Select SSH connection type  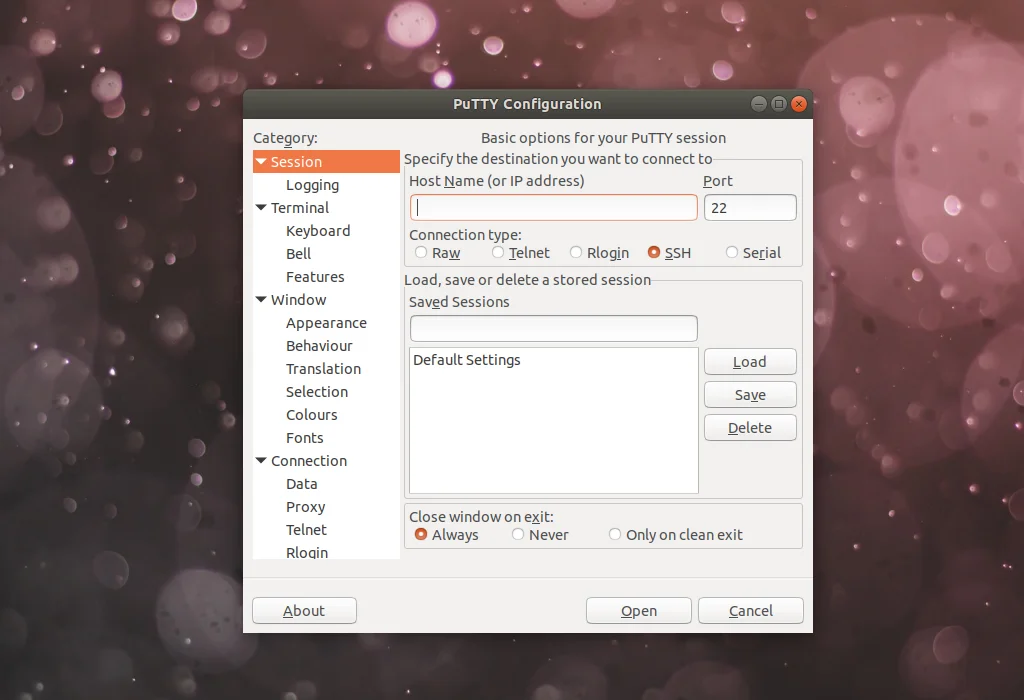(654, 252)
